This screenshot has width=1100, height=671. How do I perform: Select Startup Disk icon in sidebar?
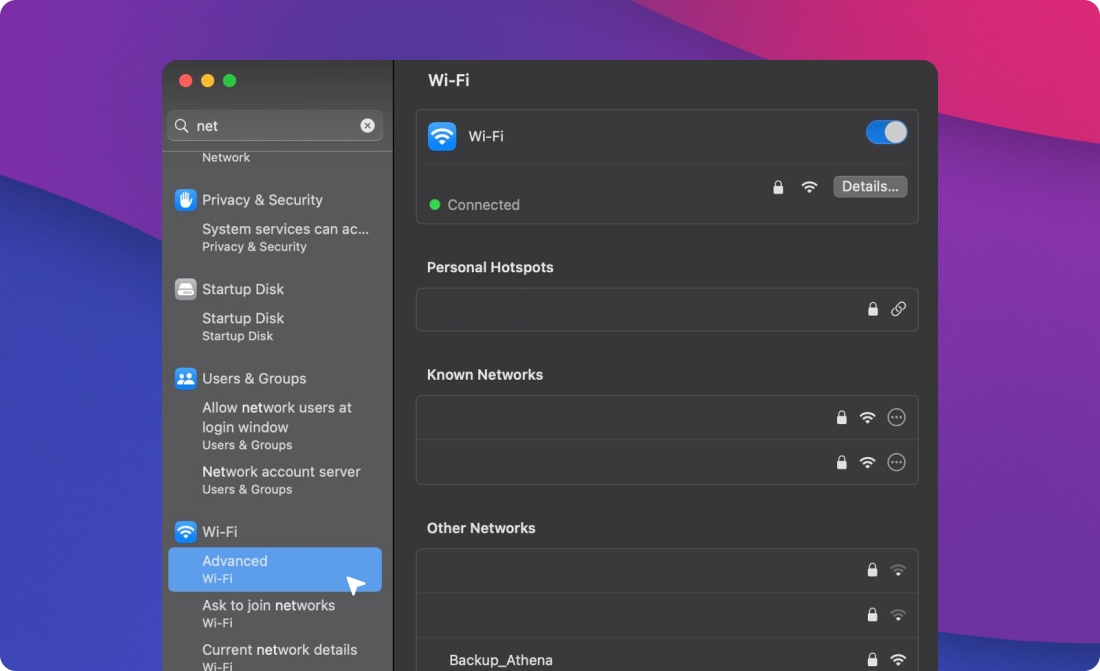[x=186, y=289]
